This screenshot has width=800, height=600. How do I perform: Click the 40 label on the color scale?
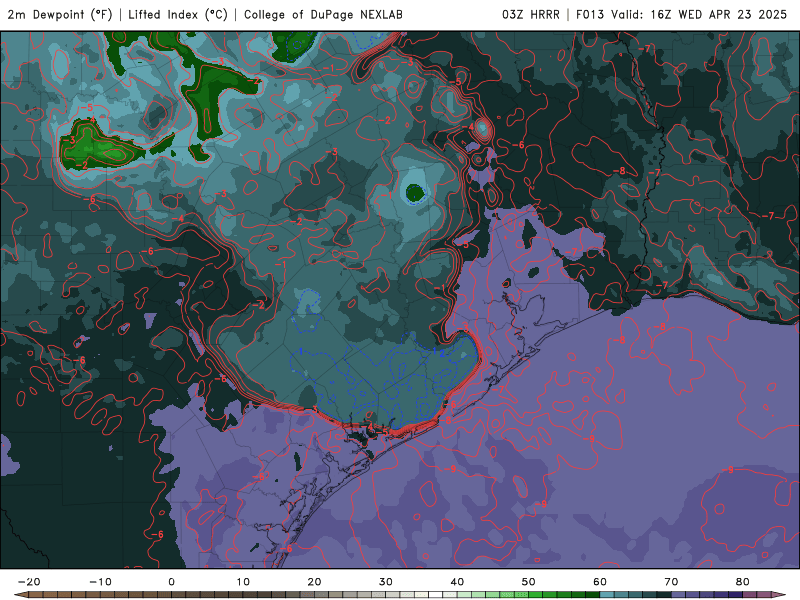(457, 582)
